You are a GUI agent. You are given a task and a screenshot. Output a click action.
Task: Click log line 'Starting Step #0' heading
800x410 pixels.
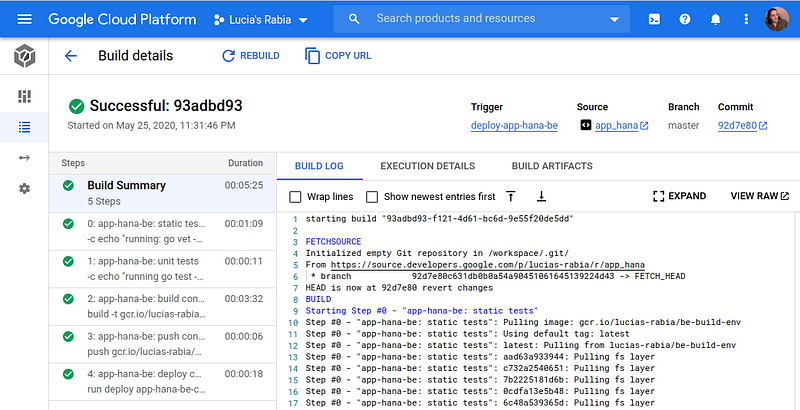pyautogui.click(x=422, y=311)
